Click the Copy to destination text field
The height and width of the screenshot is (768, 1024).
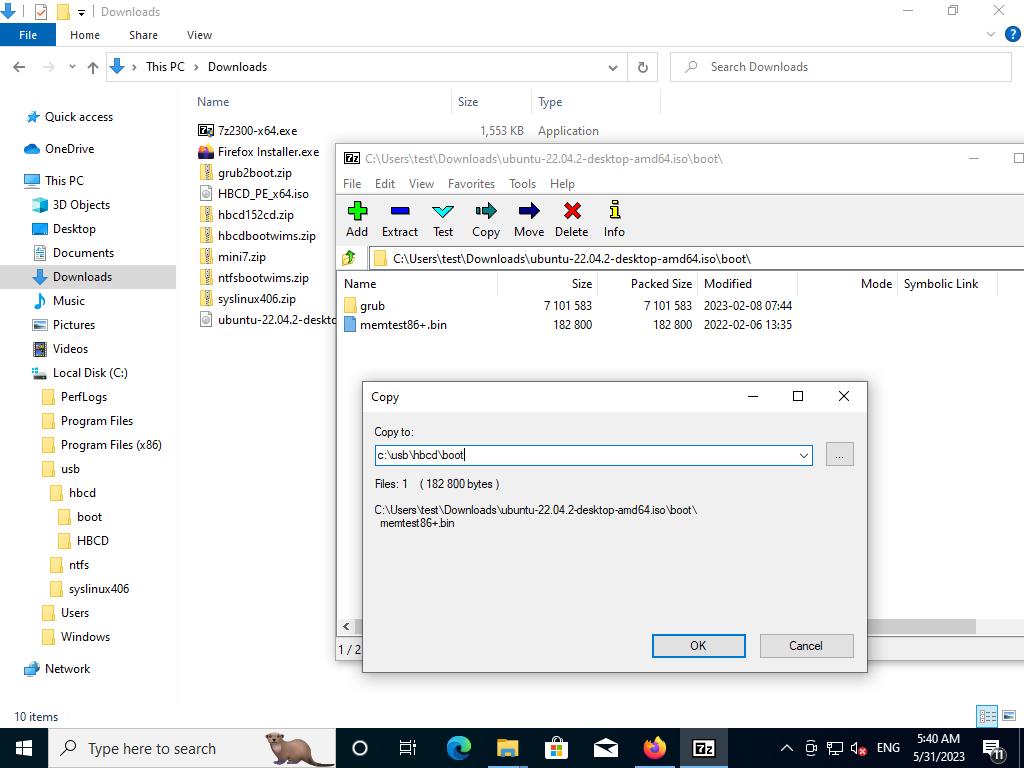tap(585, 455)
